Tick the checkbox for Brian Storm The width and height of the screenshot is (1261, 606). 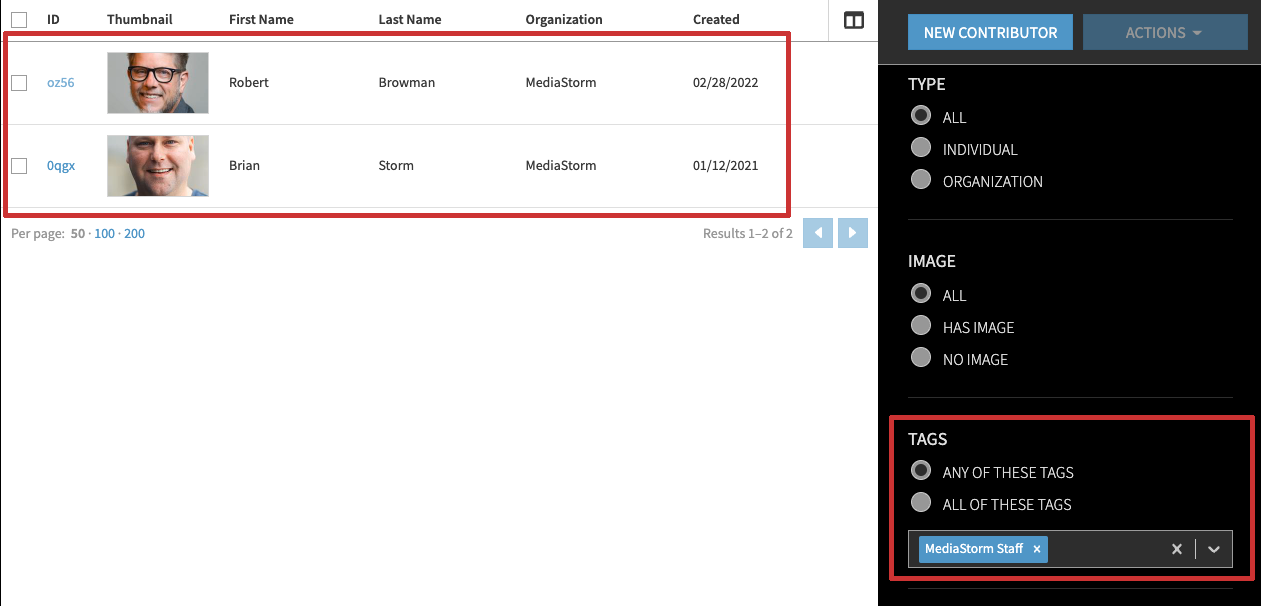[x=19, y=166]
